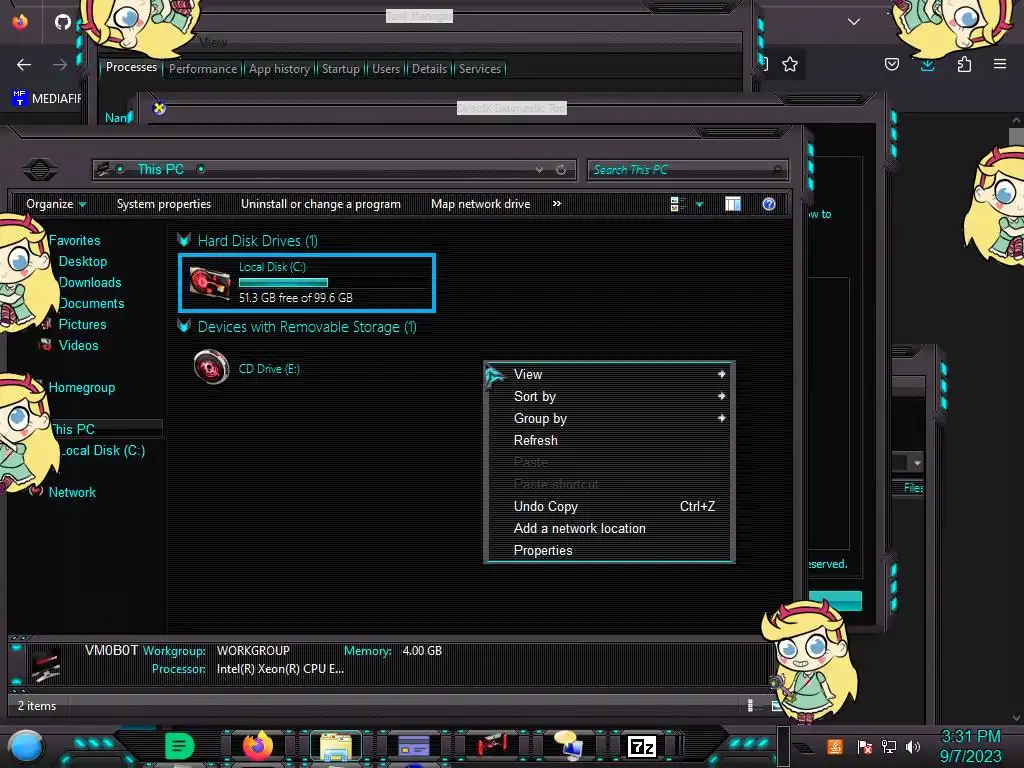Select Favorites in navigation pane

click(74, 240)
